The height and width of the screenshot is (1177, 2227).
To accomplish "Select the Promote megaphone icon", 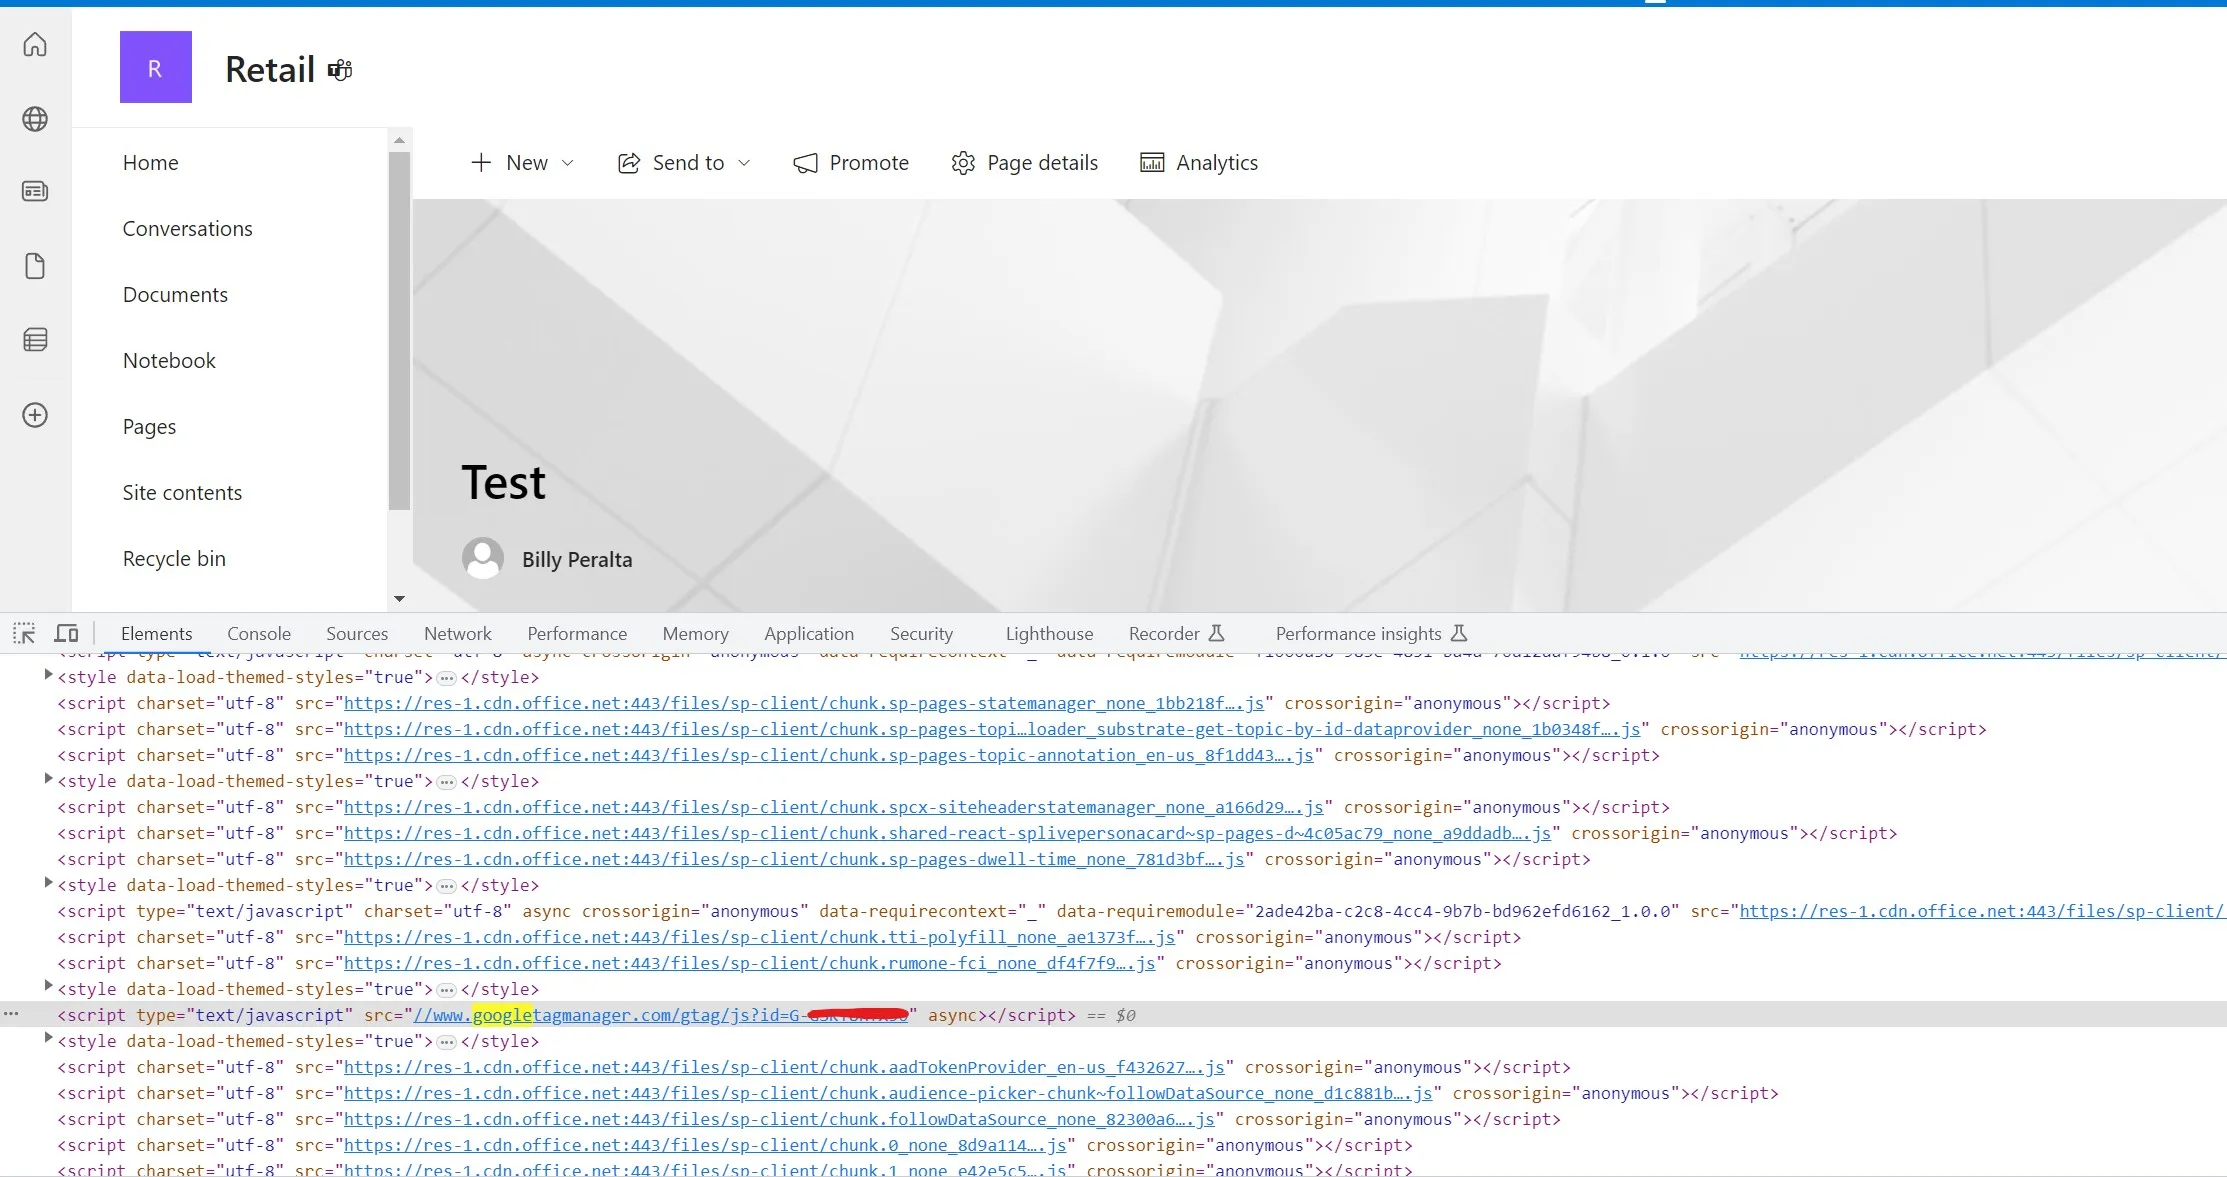I will [806, 162].
